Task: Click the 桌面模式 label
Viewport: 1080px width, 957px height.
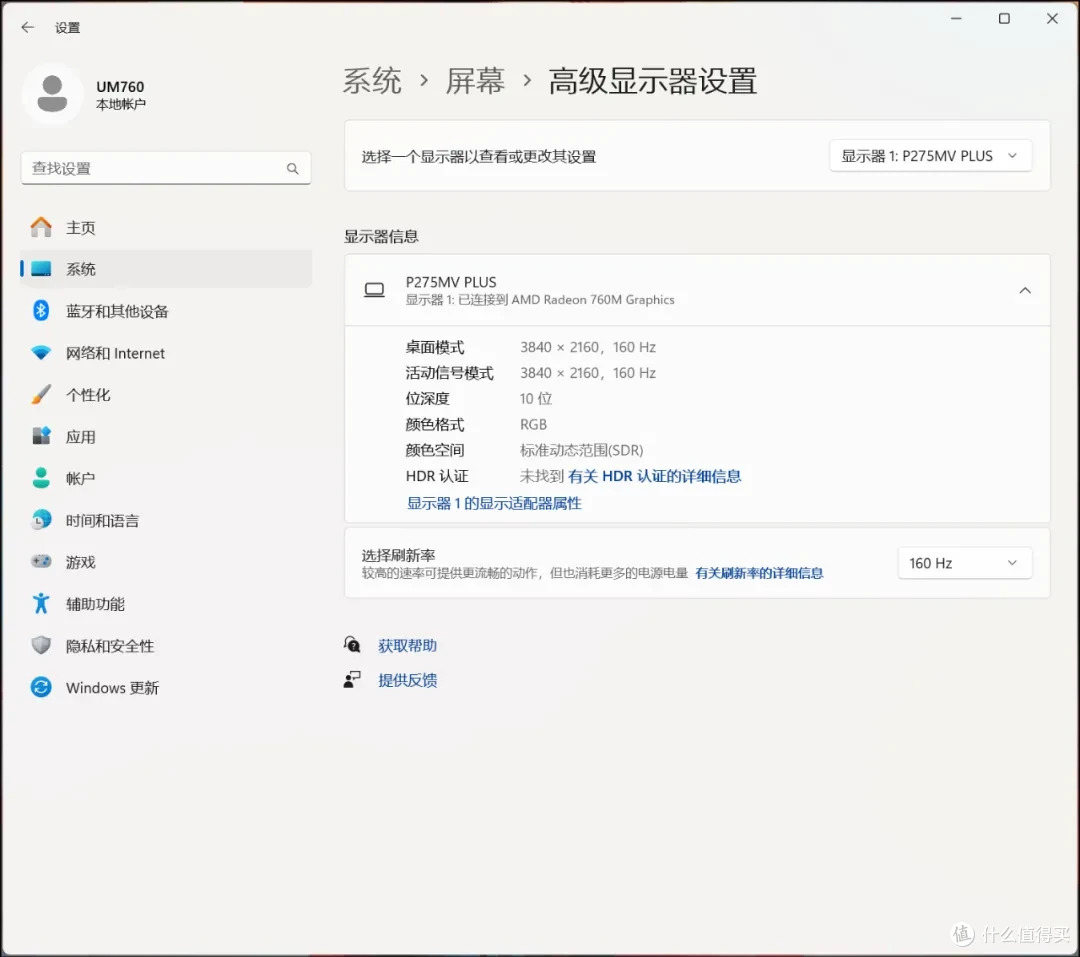Action: tap(435, 347)
